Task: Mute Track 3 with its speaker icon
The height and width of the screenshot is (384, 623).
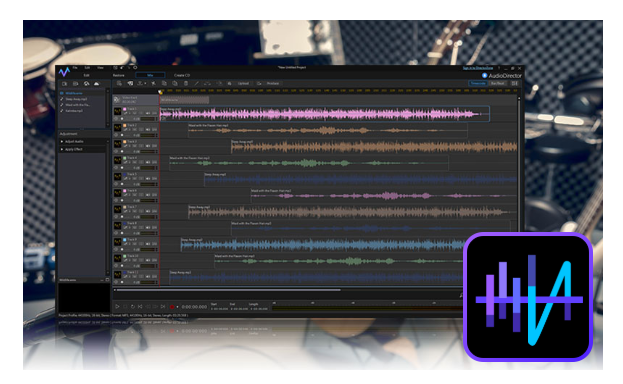Action: (x=148, y=146)
